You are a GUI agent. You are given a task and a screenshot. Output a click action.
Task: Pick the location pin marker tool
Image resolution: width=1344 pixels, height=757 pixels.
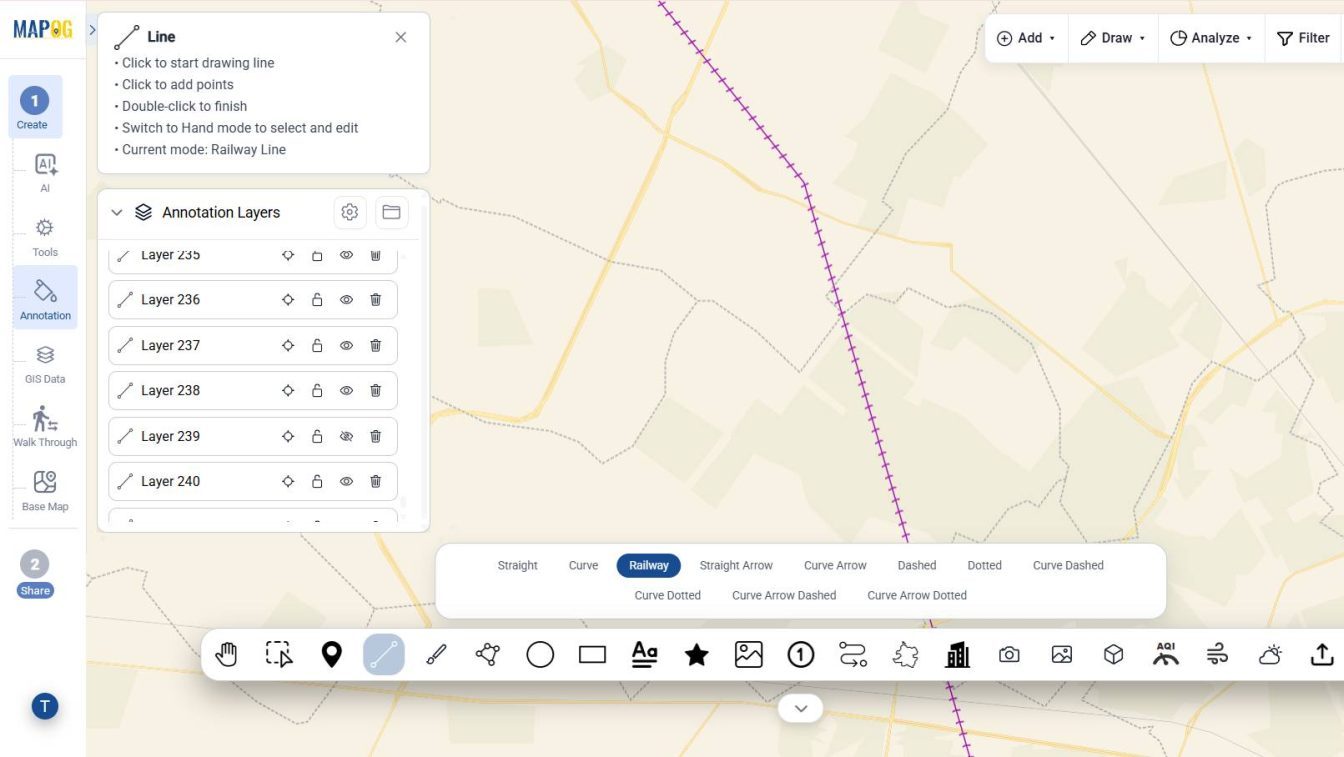331,655
